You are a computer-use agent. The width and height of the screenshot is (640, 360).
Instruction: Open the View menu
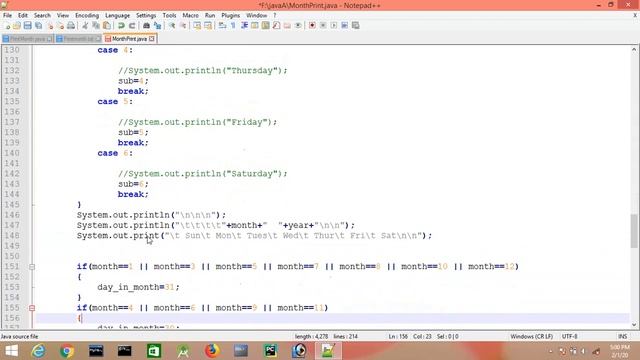click(x=62, y=16)
